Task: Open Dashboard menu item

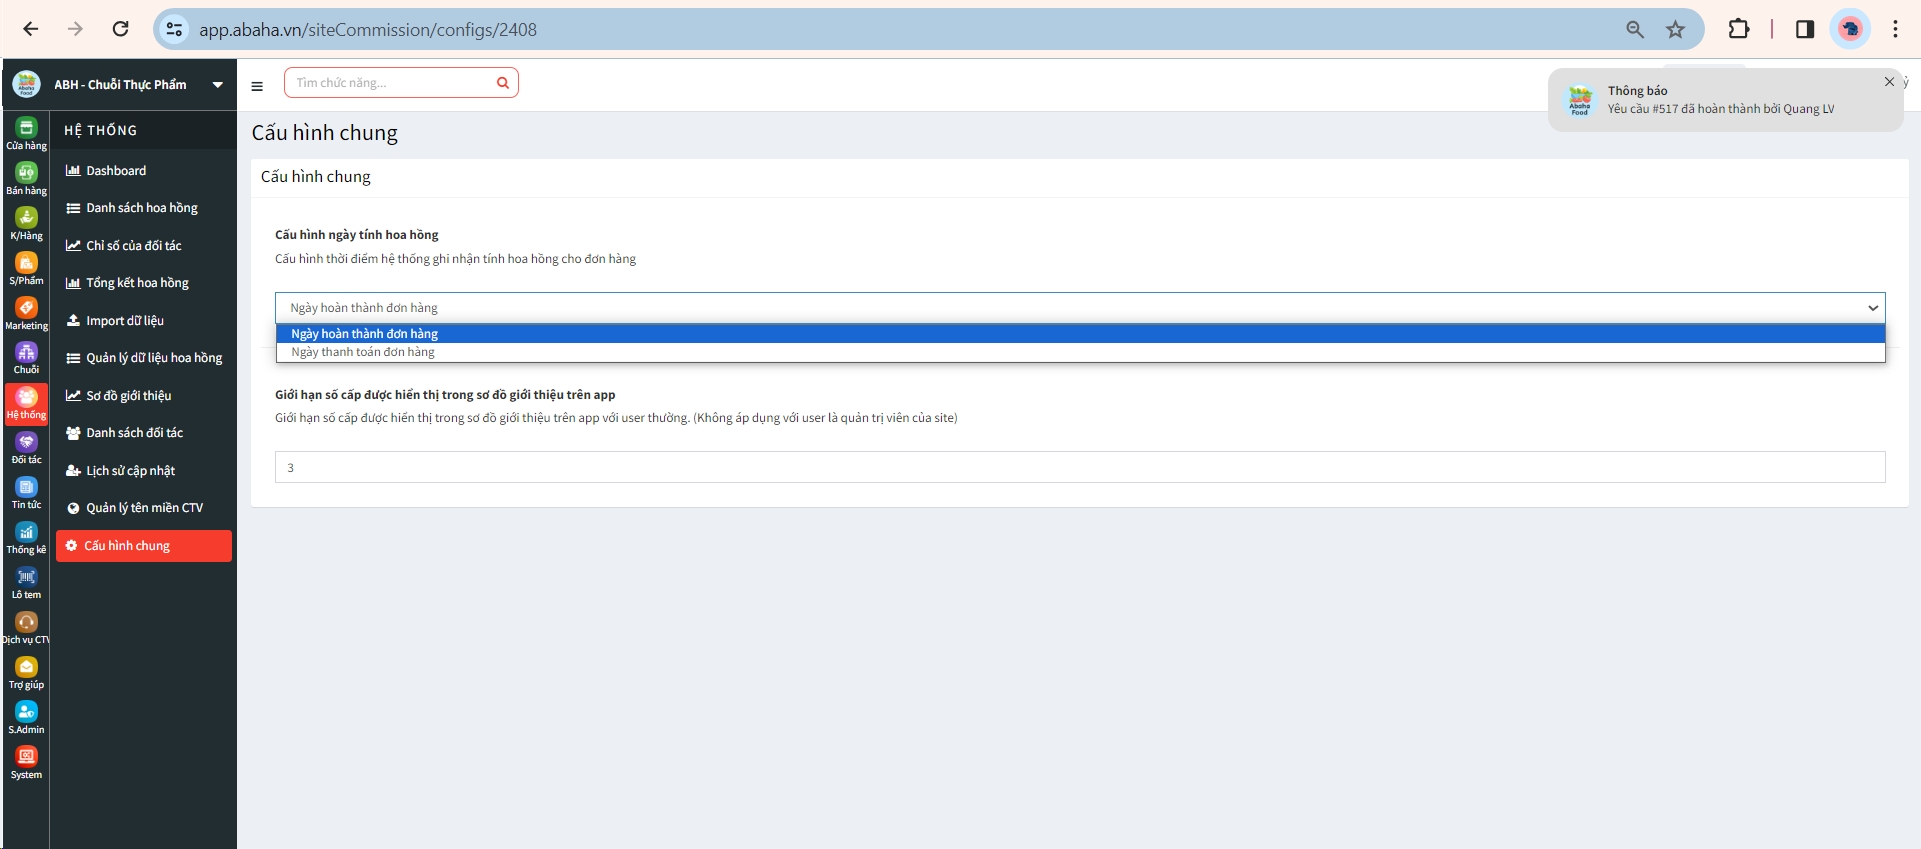Action: [116, 171]
